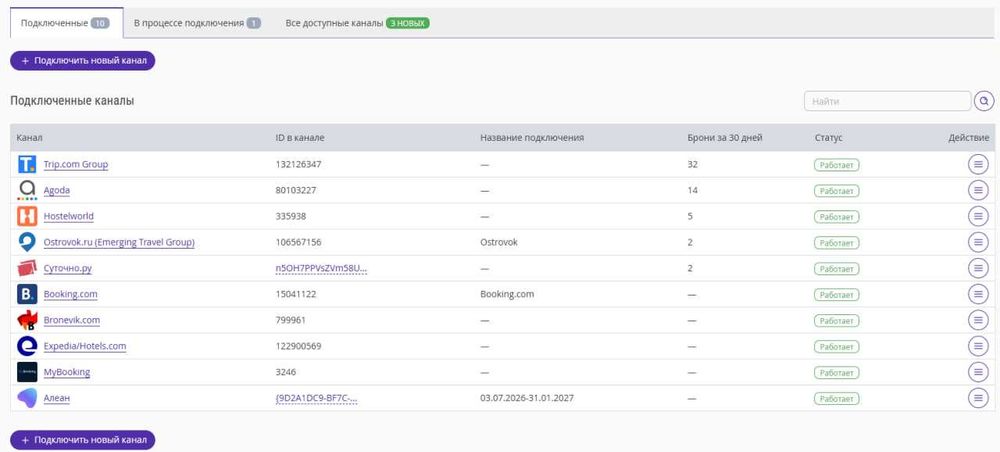Click the Найти search input field

click(x=887, y=101)
